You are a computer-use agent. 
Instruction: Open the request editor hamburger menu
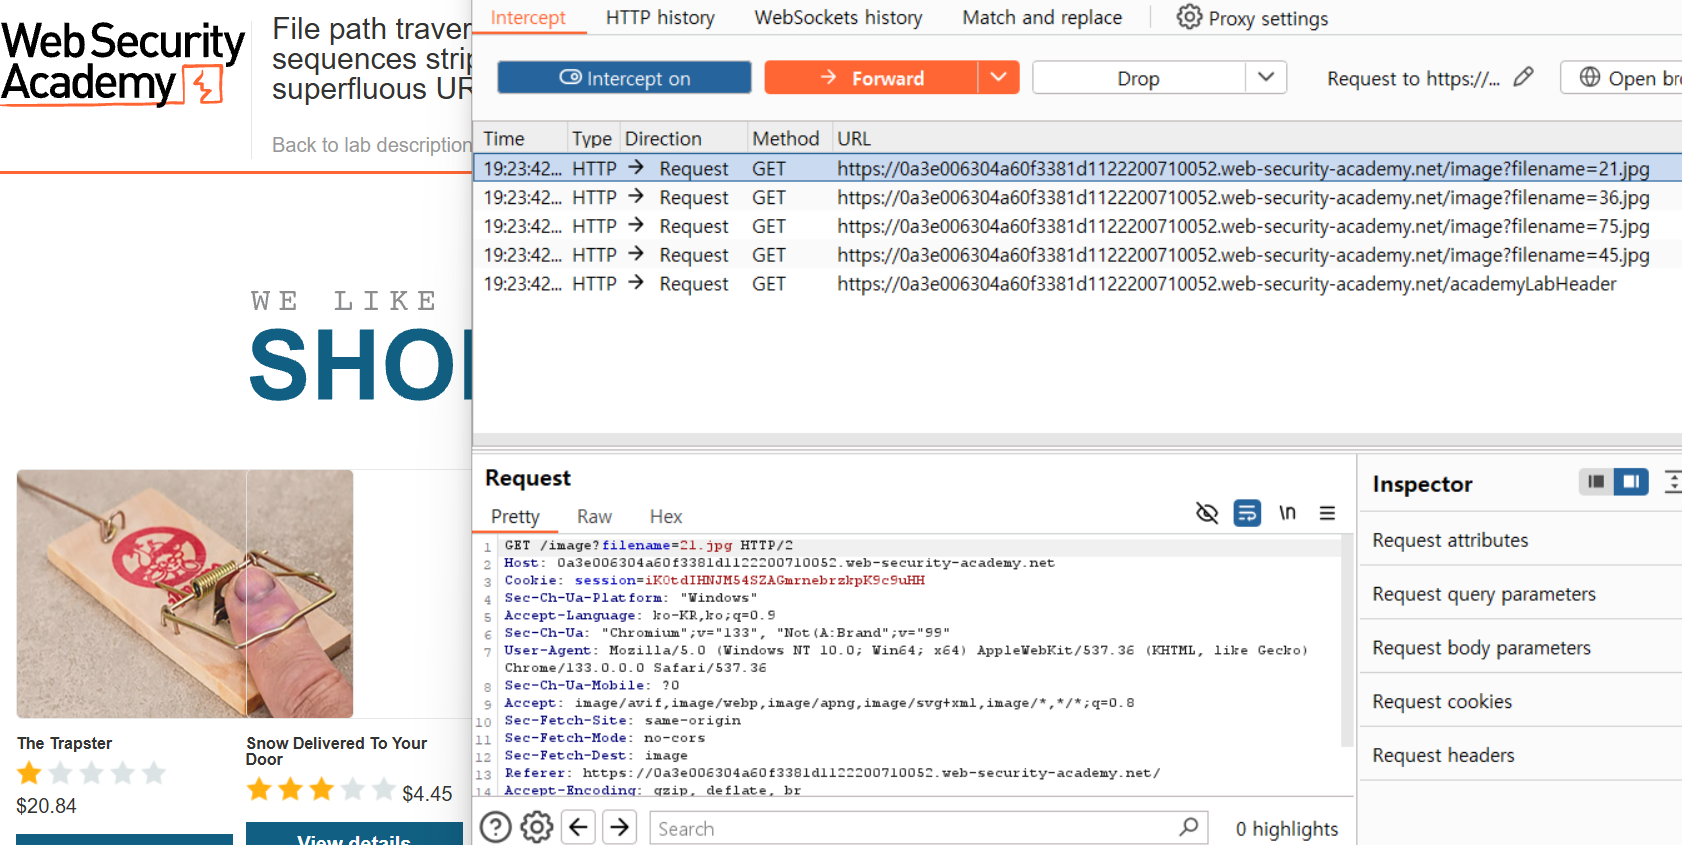1327,513
